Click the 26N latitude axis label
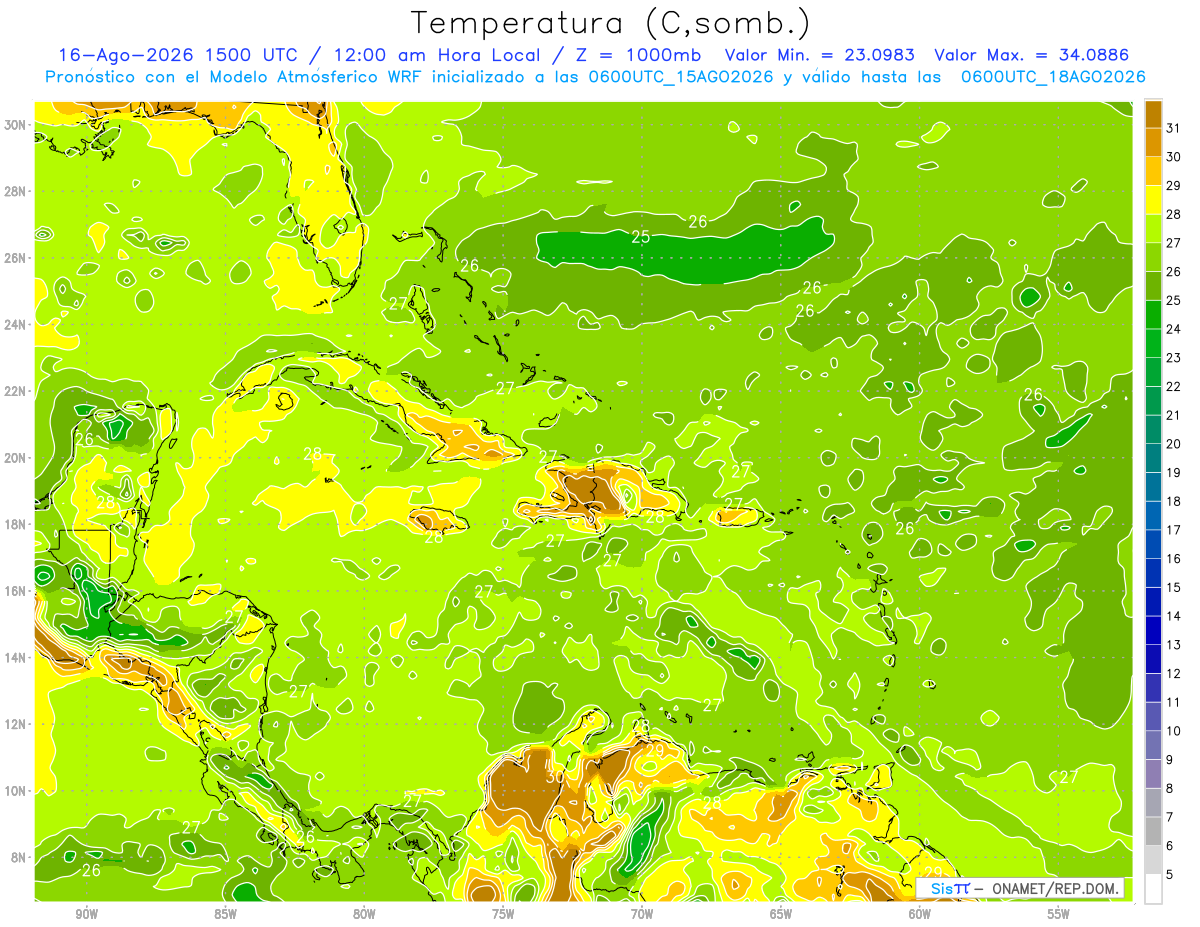This screenshot has width=1200, height=927. tap(17, 258)
